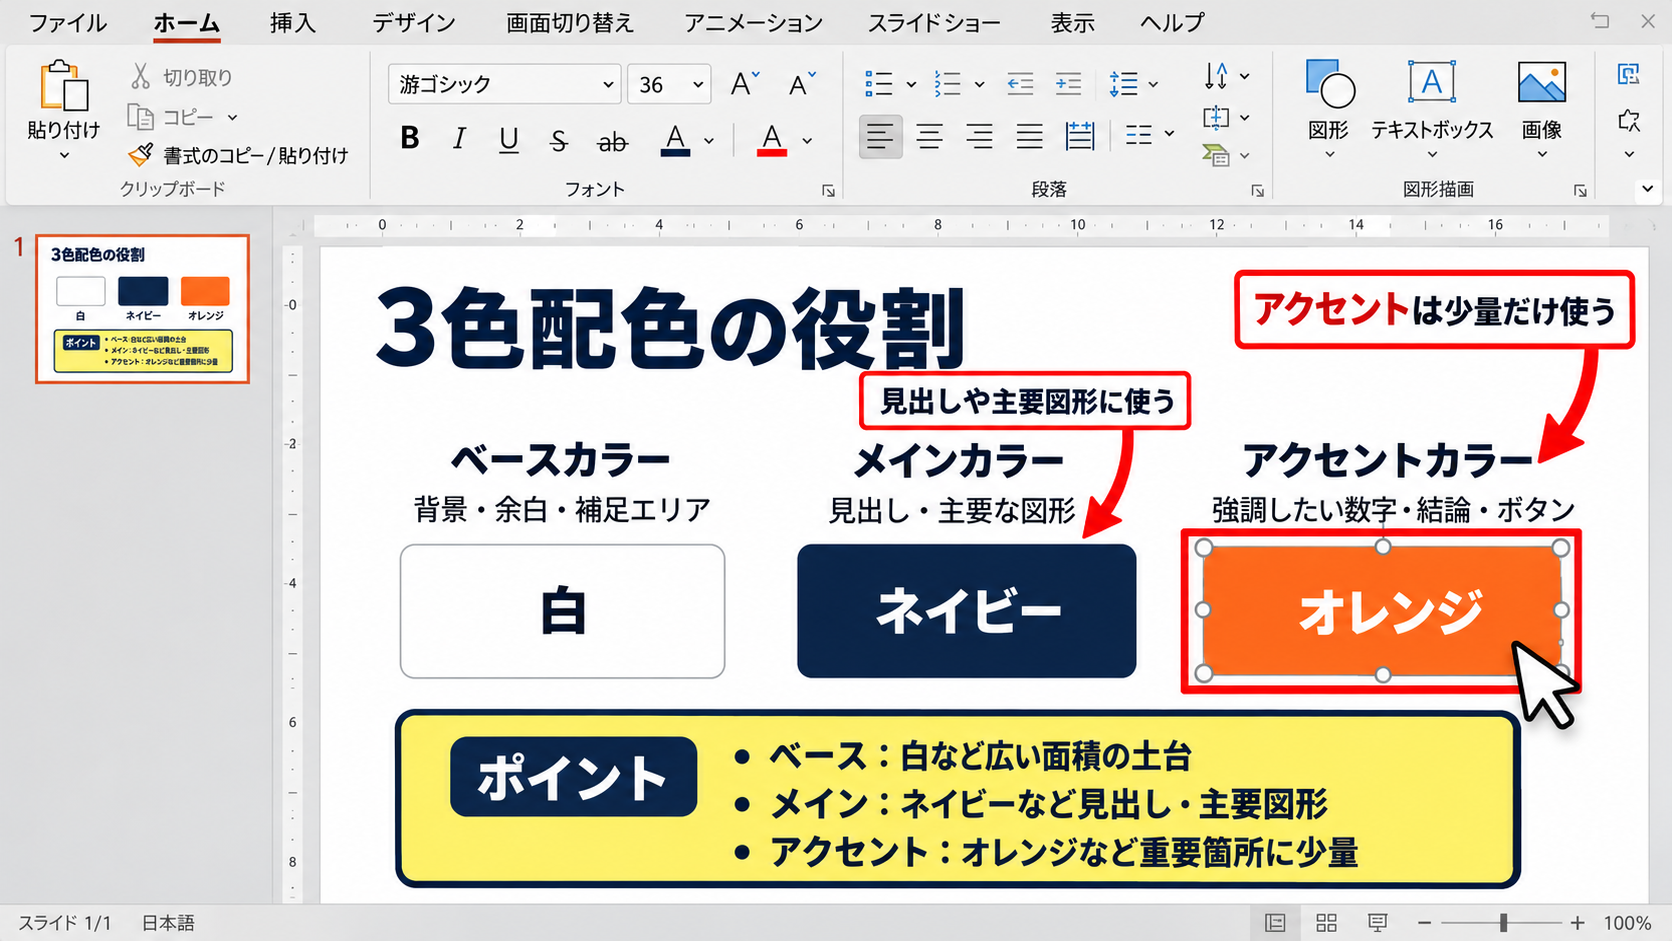Viewport: 1672px width, 941px height.
Task: Open the 挿入 ribbon tab
Action: point(293,22)
